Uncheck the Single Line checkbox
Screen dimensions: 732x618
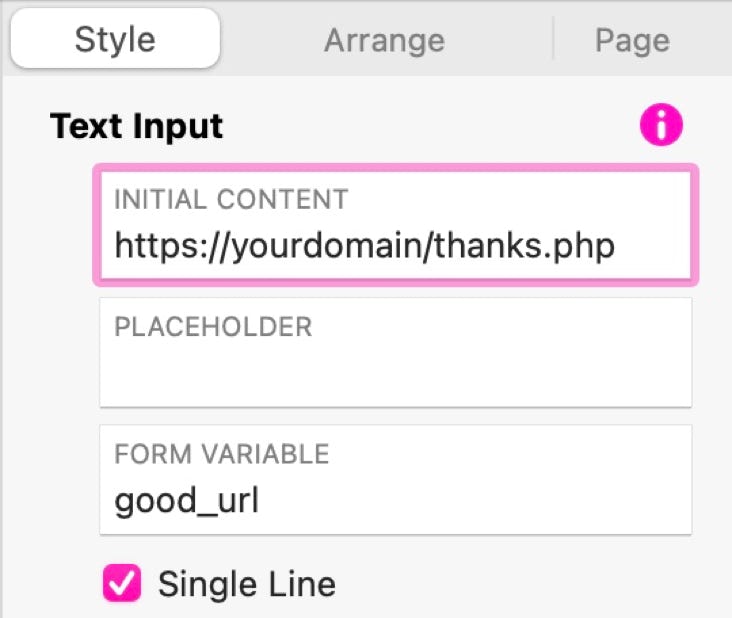click(122, 583)
